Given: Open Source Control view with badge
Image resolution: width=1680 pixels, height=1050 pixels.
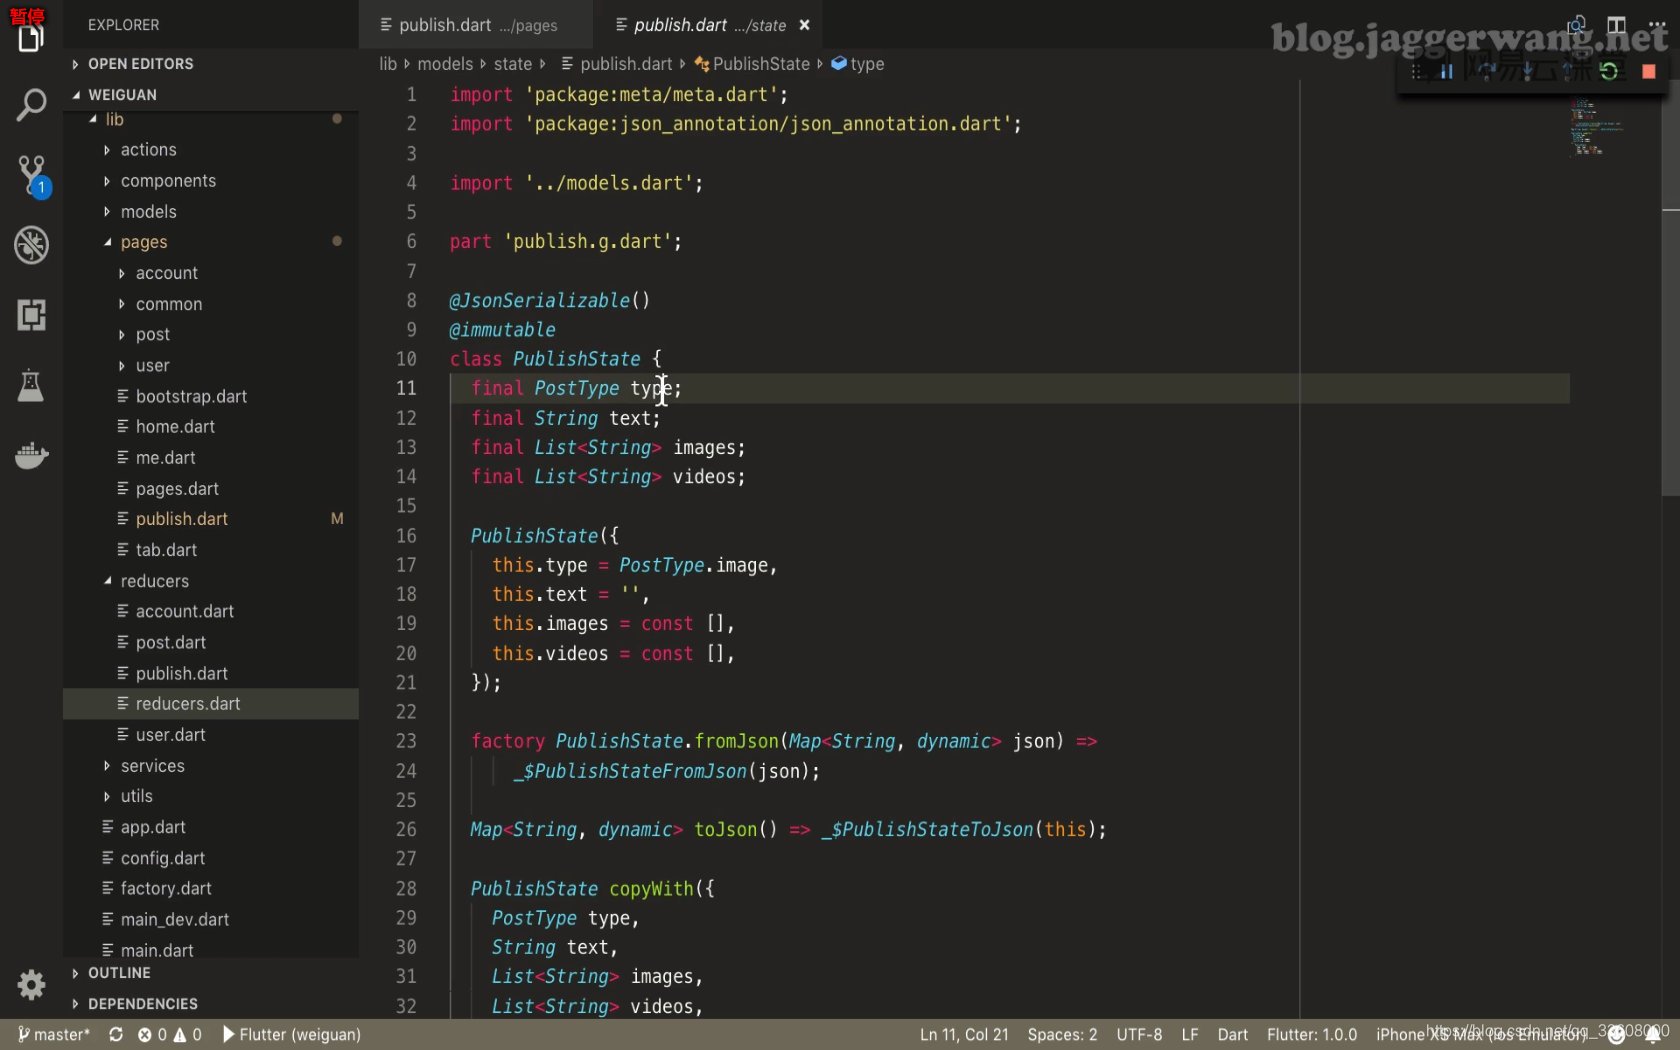Looking at the screenshot, I should pos(32,175).
